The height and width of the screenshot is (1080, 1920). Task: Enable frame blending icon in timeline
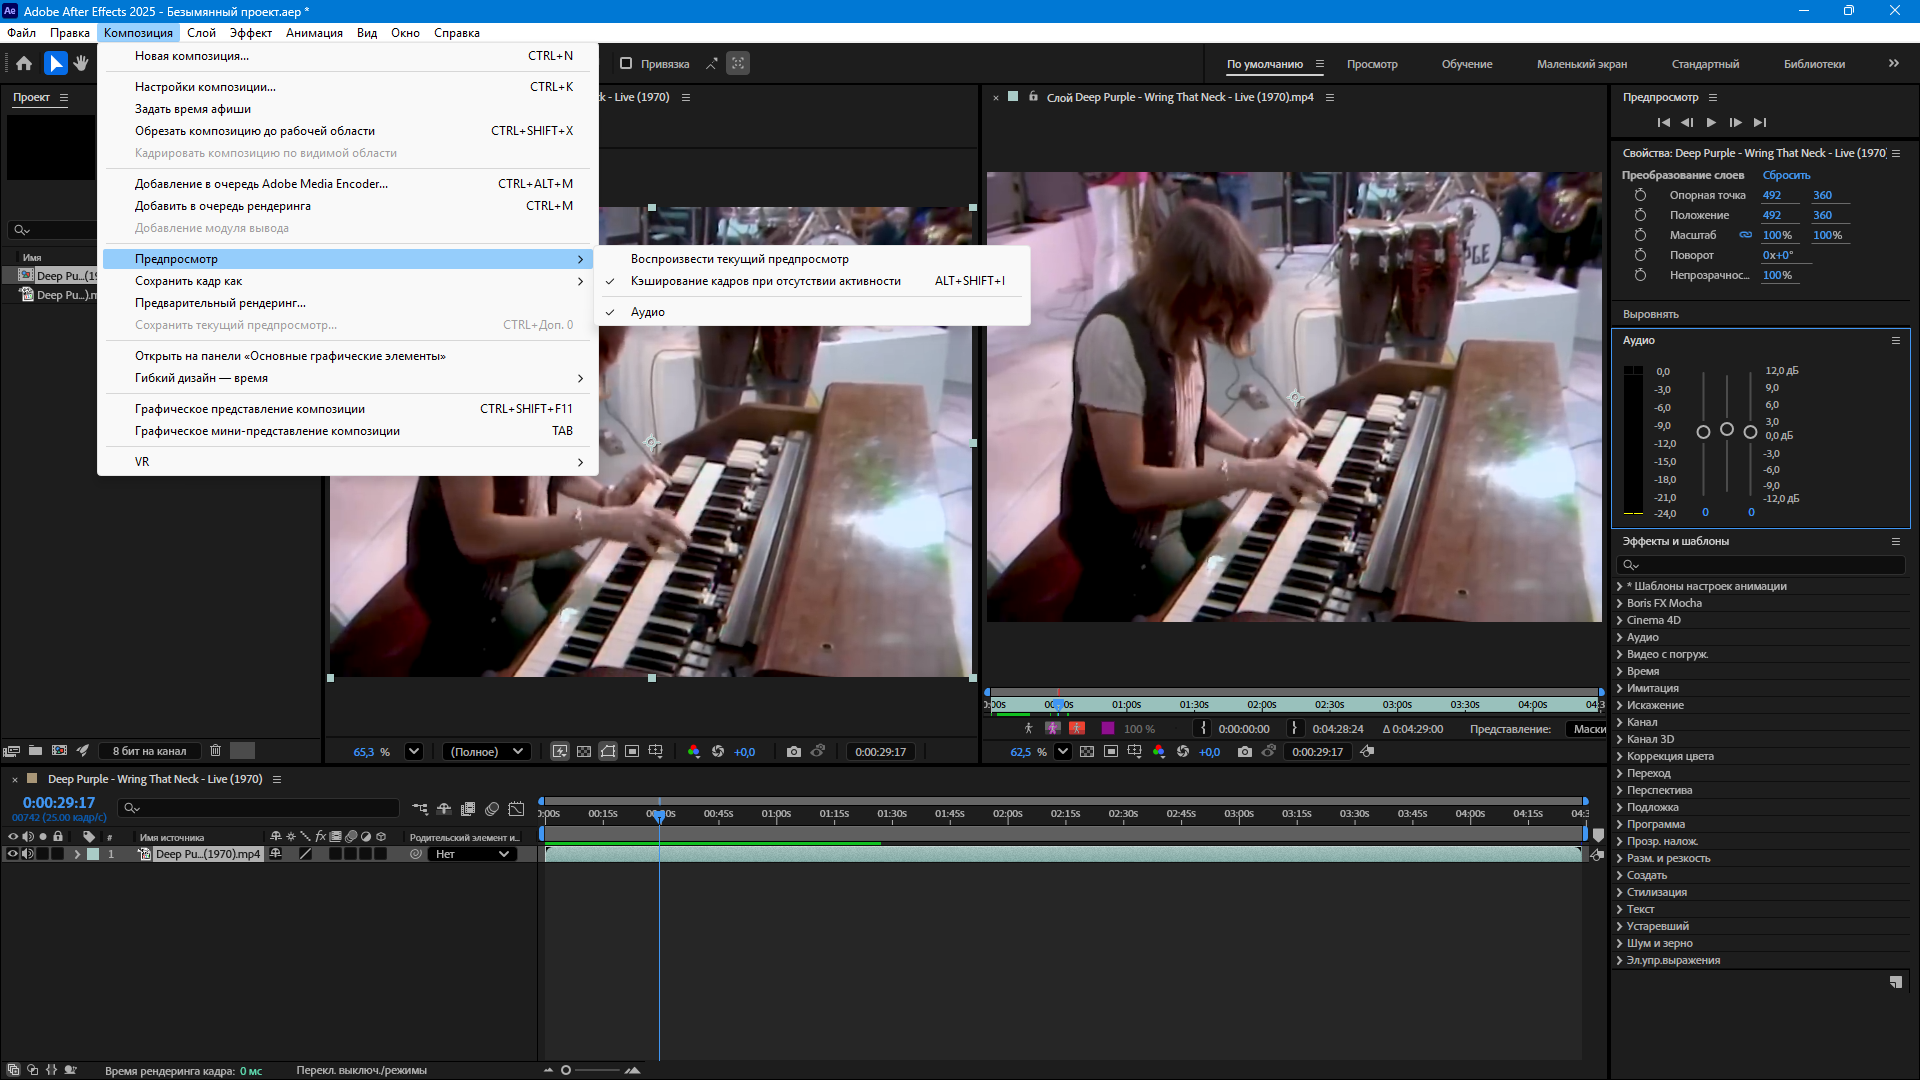(468, 809)
